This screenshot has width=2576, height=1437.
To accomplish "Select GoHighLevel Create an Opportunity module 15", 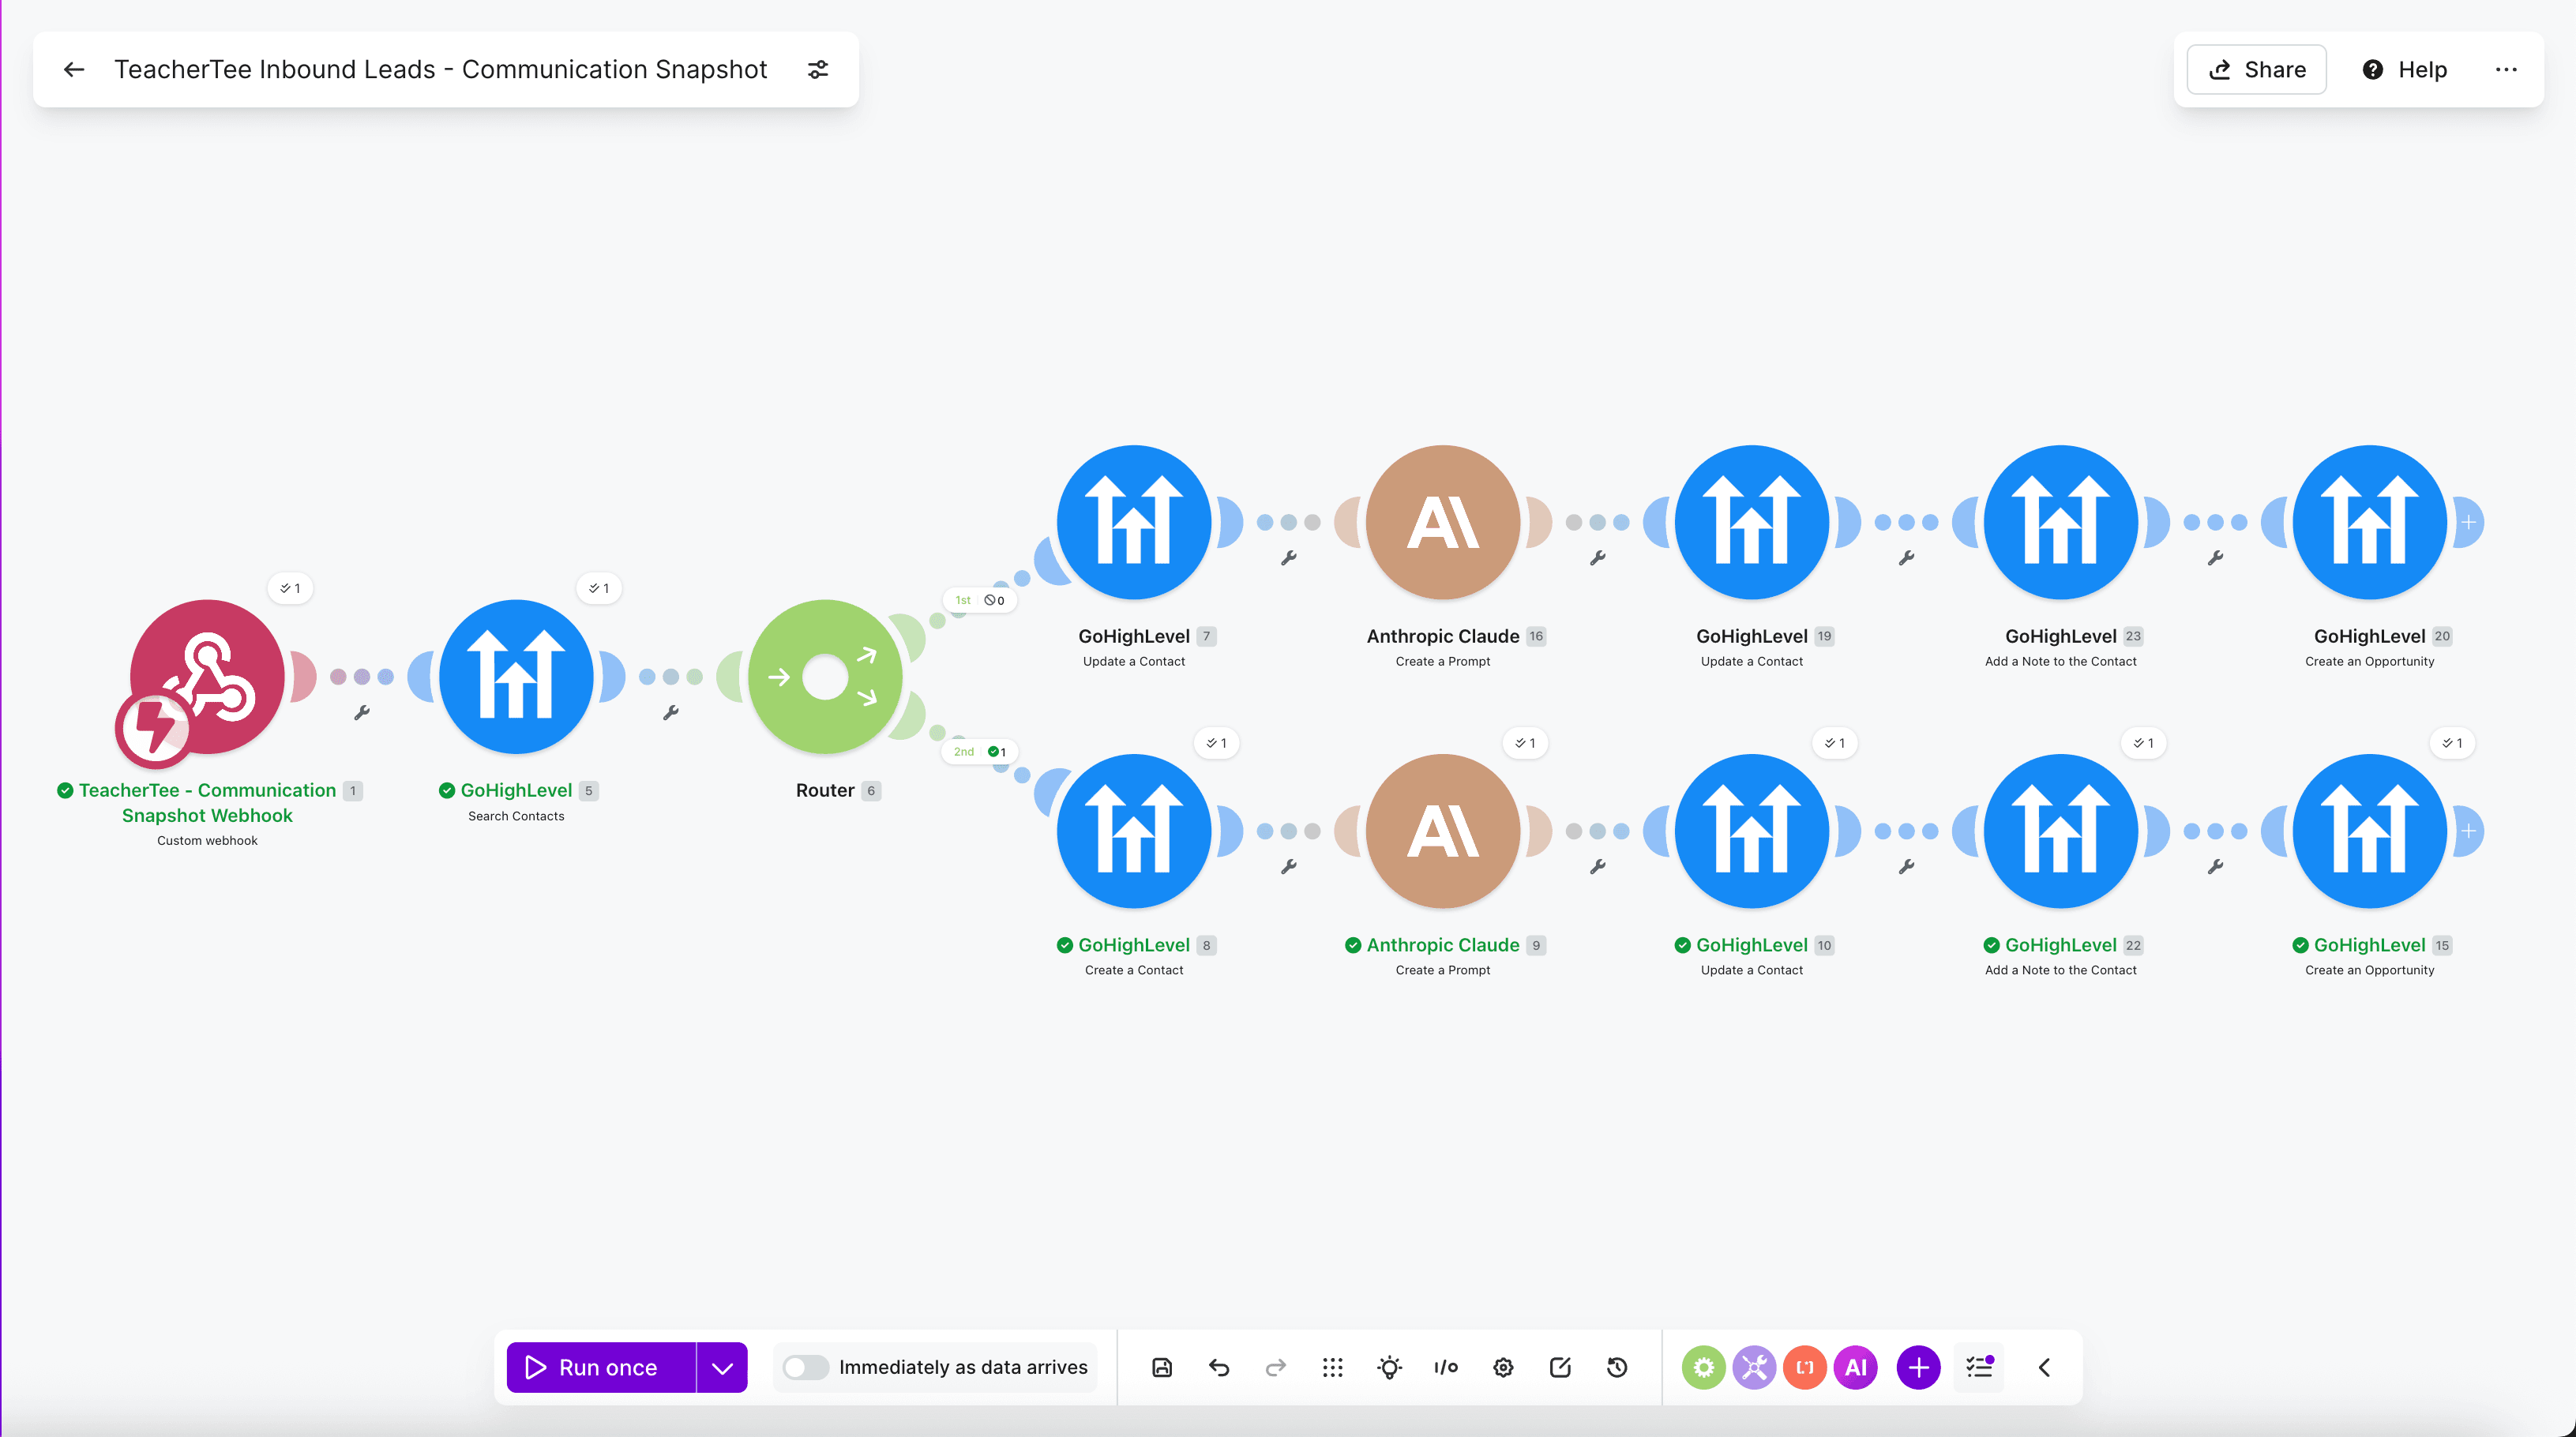I will coord(2370,831).
